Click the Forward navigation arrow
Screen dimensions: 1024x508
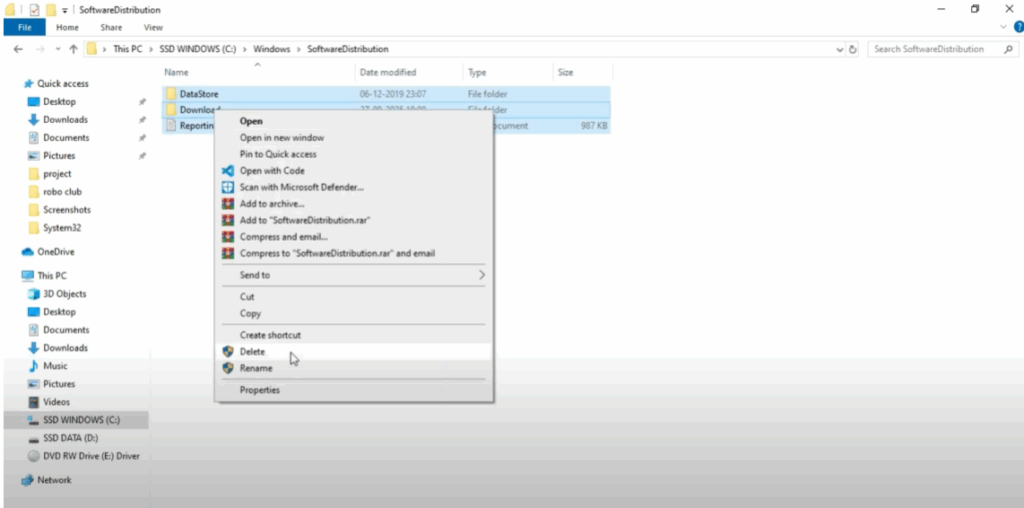click(x=40, y=49)
